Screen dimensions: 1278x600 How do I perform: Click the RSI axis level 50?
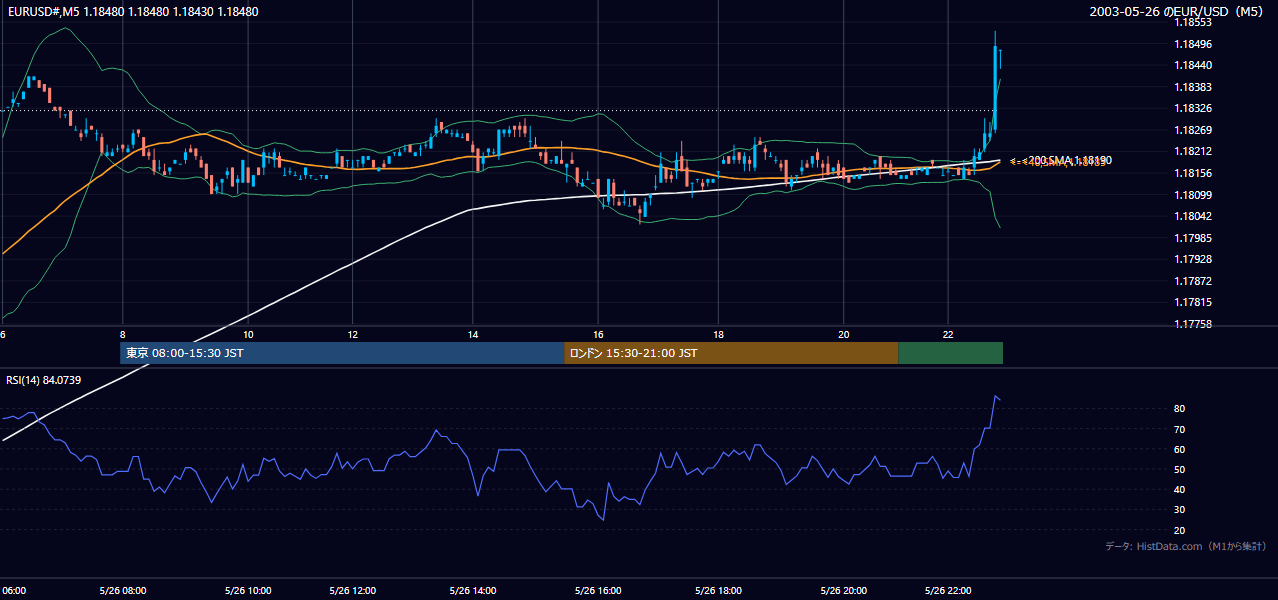(x=1179, y=469)
